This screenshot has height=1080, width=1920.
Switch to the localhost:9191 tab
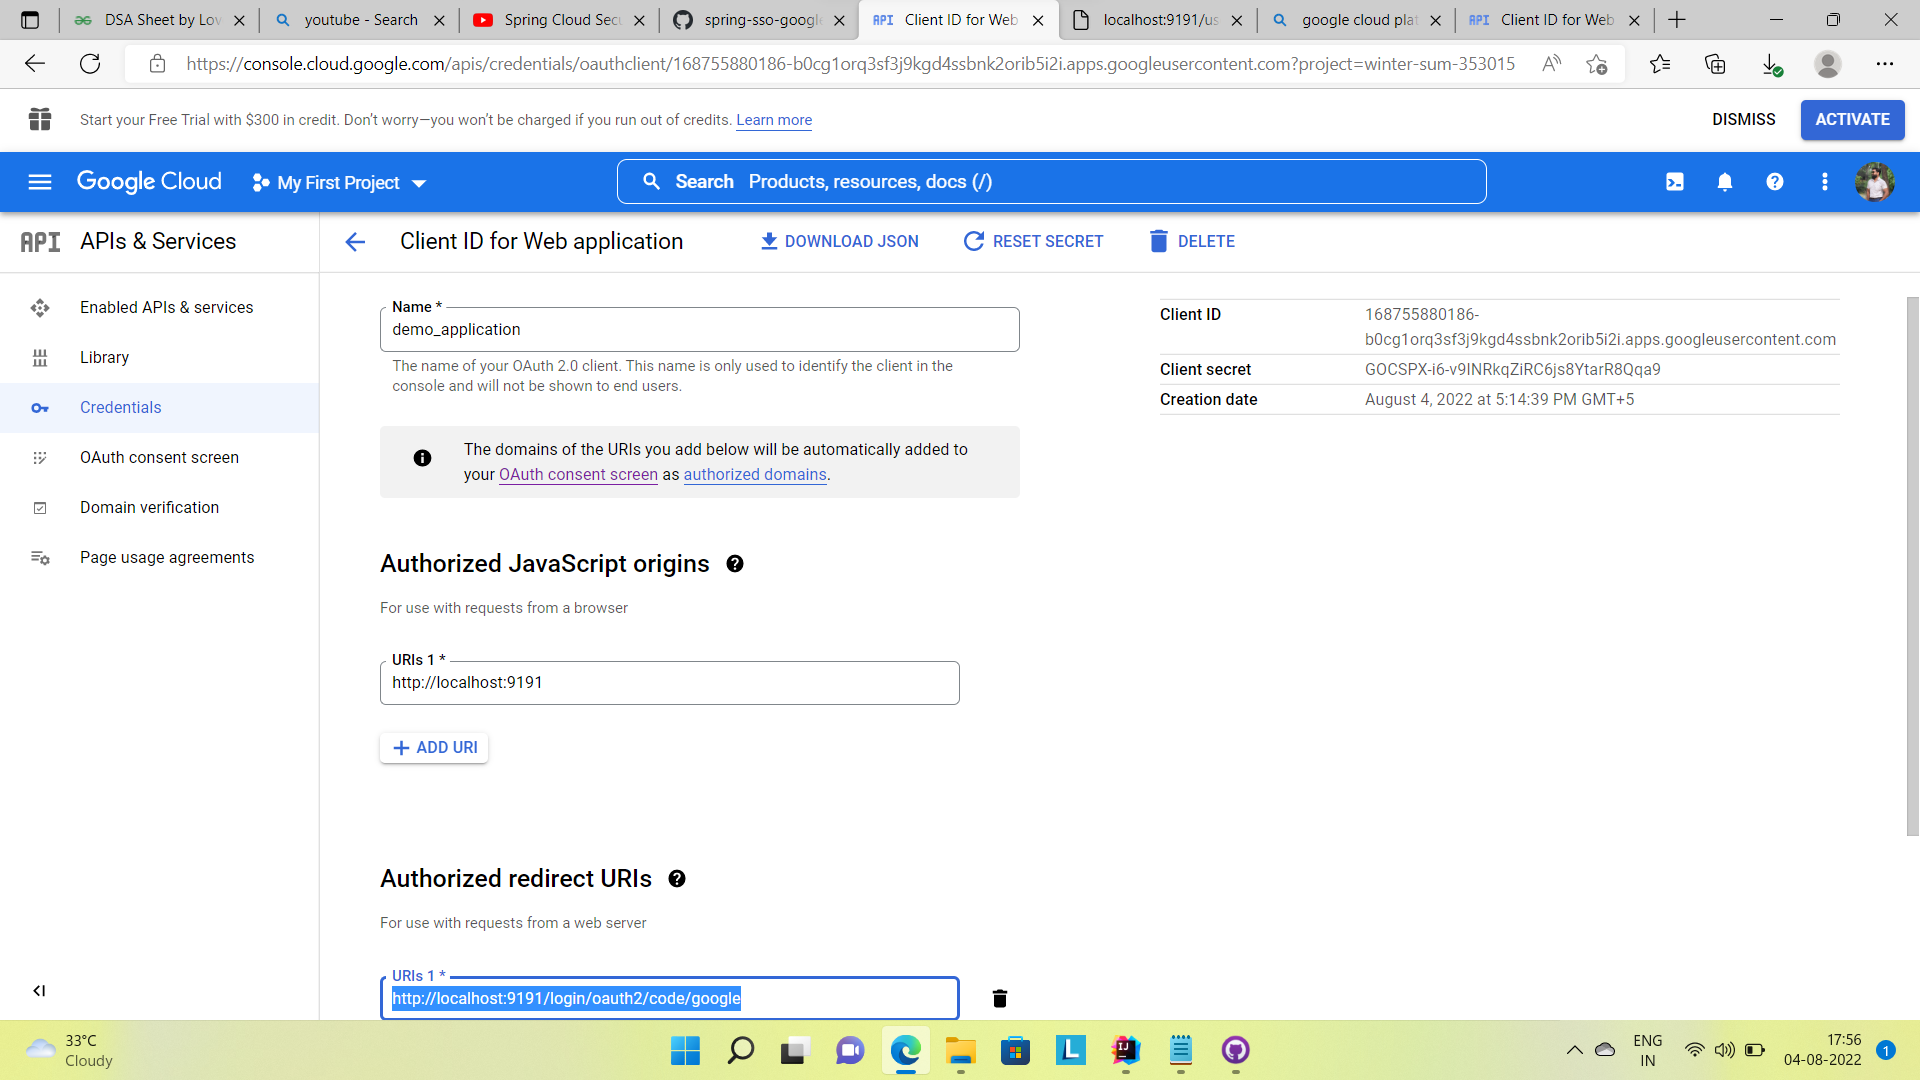point(1158,20)
